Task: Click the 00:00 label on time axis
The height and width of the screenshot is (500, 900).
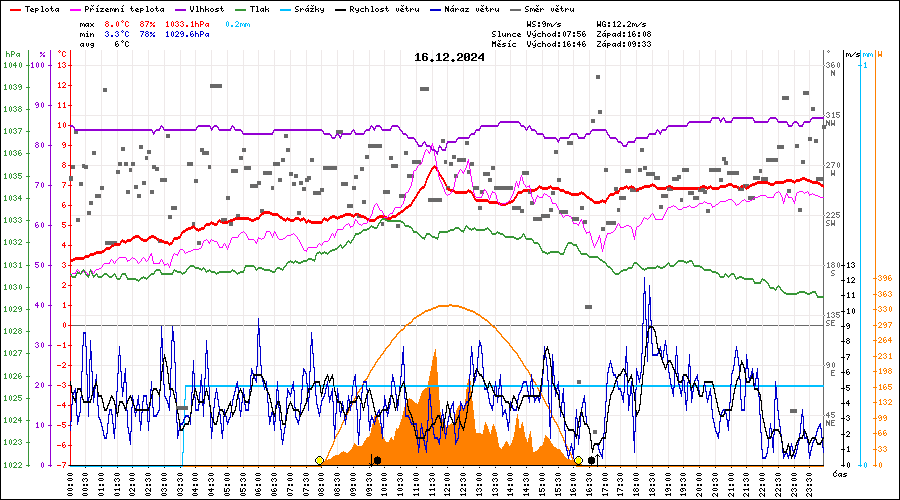Action: (70, 482)
